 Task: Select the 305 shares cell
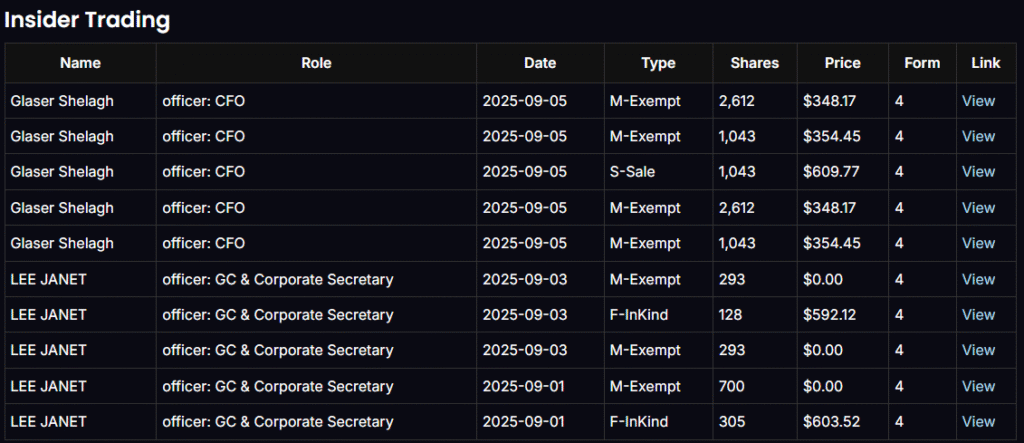point(732,422)
